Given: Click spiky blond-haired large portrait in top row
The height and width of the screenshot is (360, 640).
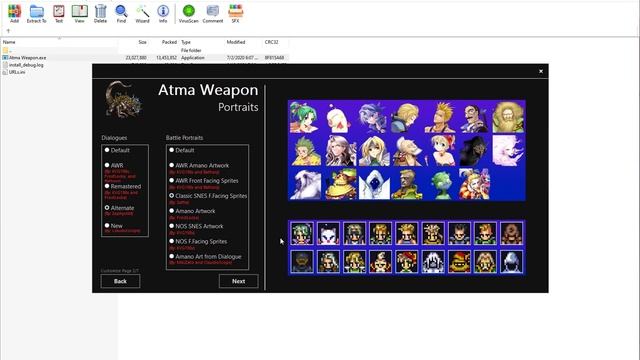Looking at the screenshot, I should (440, 117).
